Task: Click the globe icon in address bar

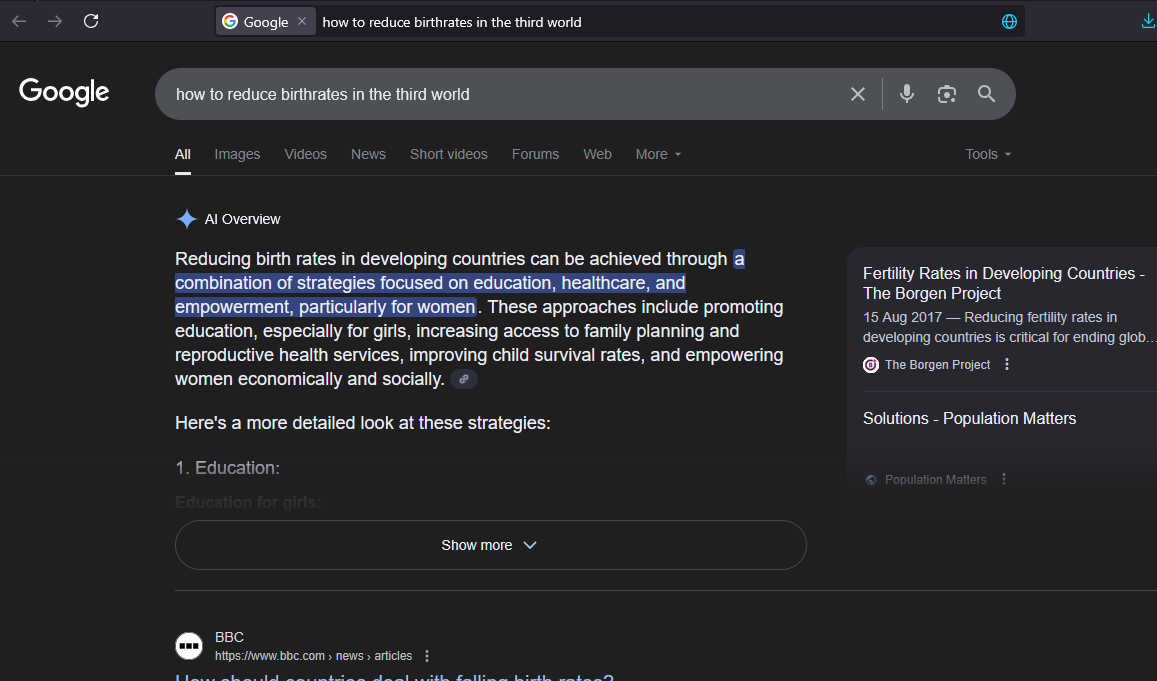Action: click(1009, 22)
